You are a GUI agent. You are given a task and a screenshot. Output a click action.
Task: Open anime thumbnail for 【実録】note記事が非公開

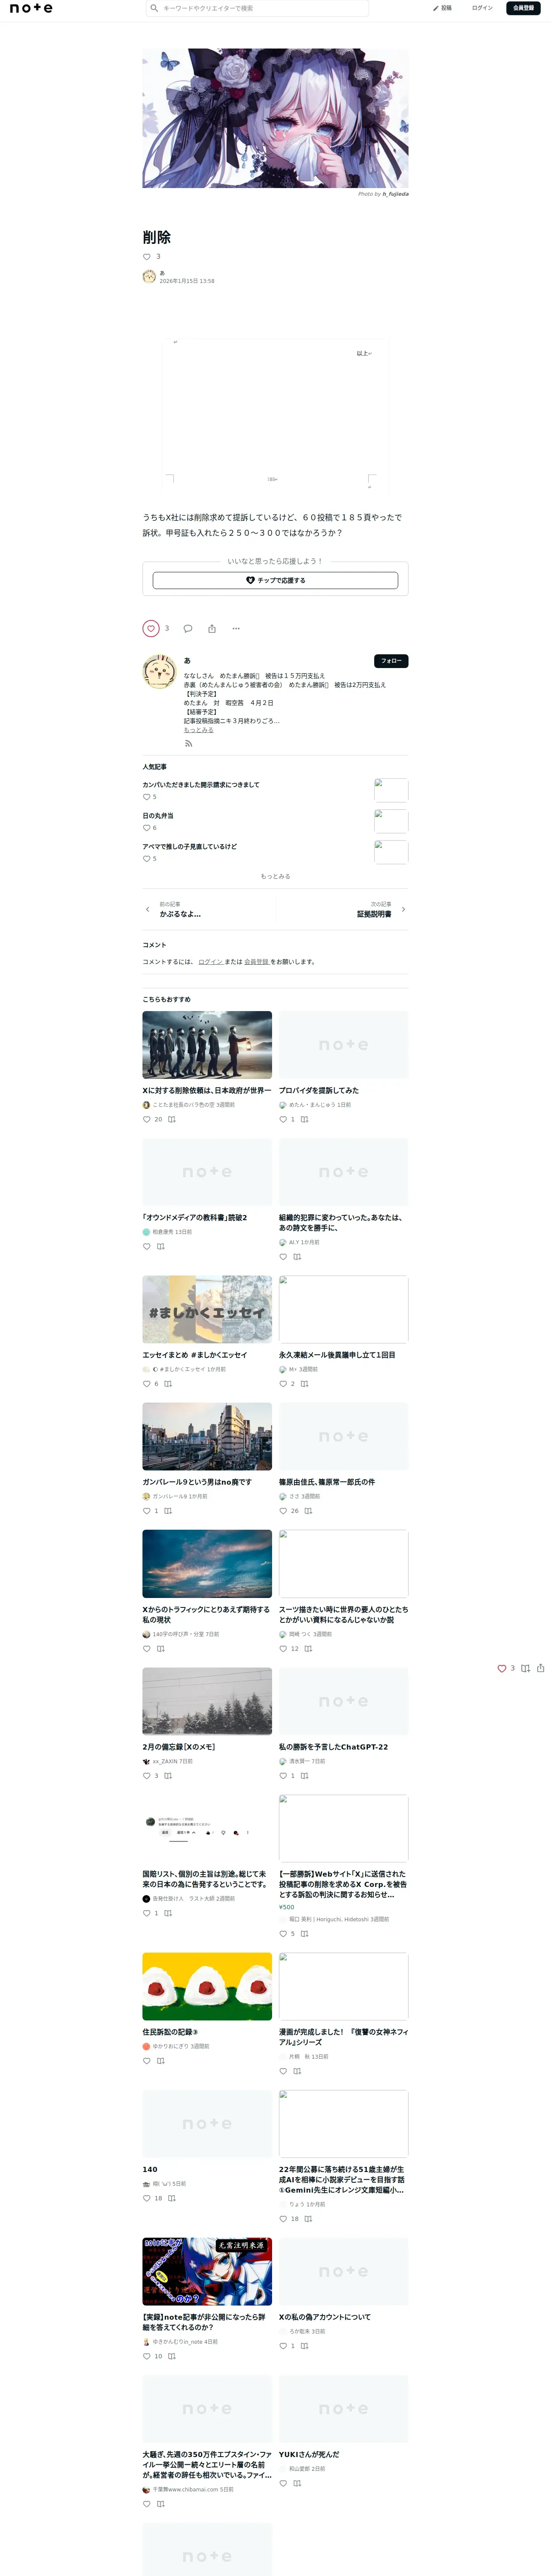[x=207, y=2272]
